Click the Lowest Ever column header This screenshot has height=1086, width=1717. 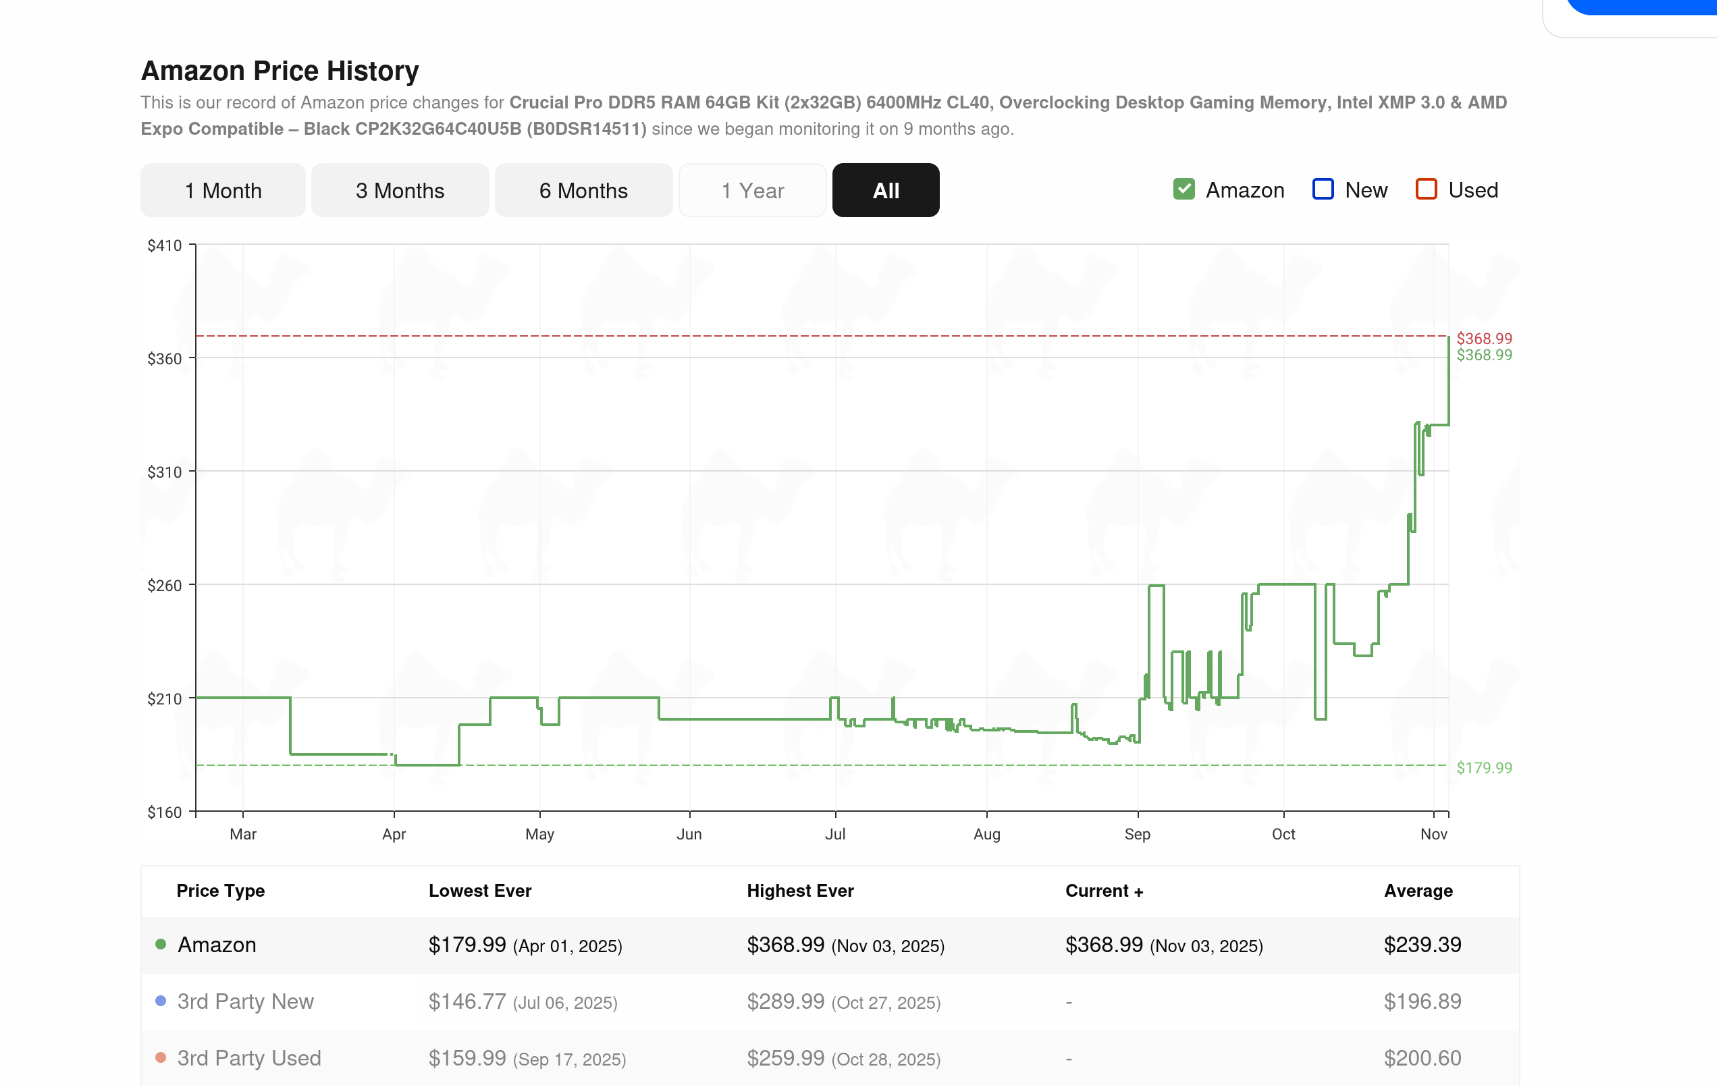480,890
